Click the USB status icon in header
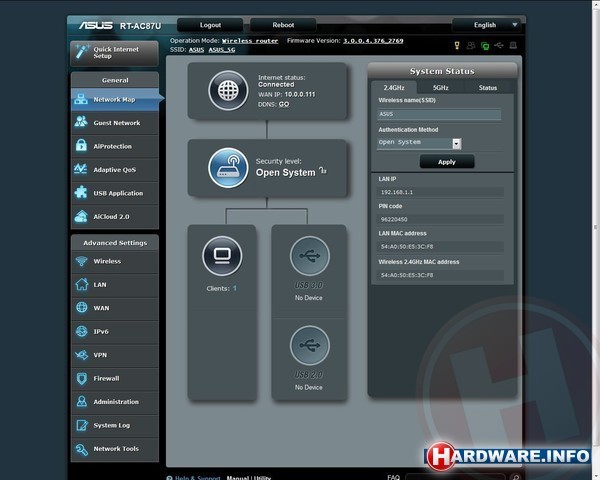The height and width of the screenshot is (480, 600). (499, 46)
